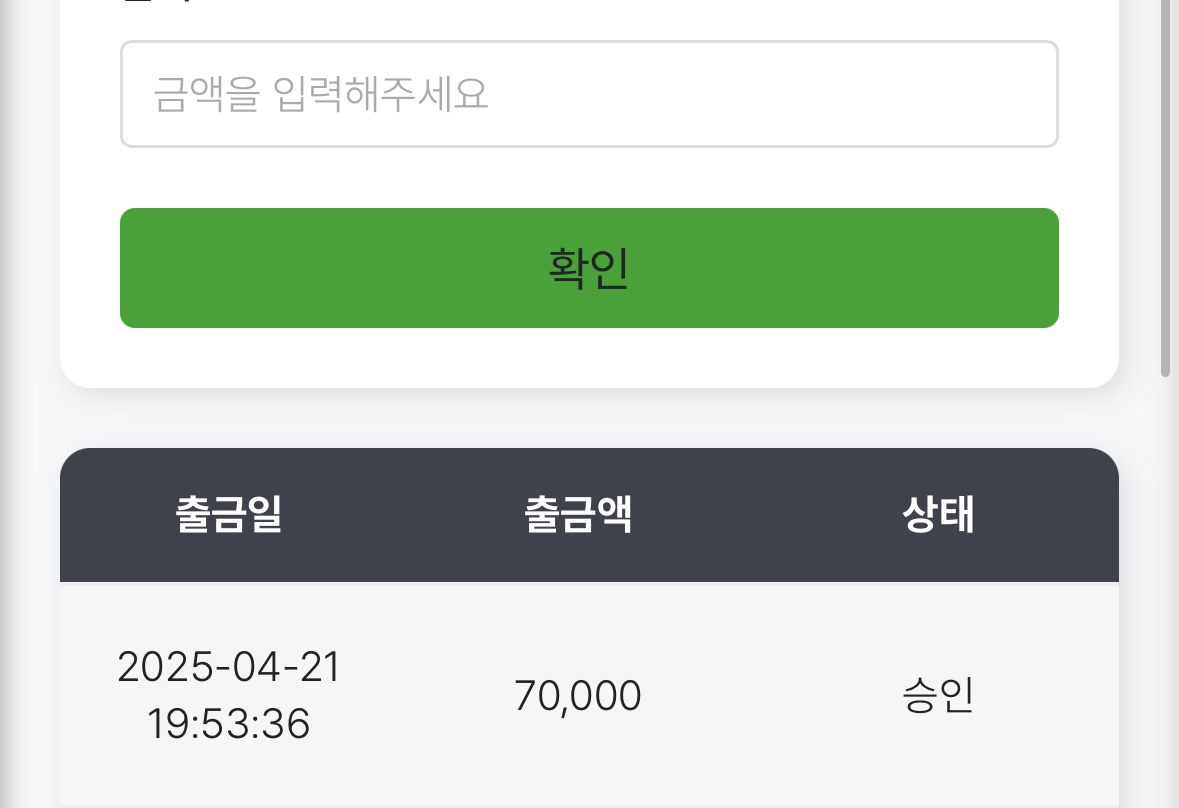Click the 확인 label on the green button
This screenshot has width=1179, height=808.
pos(588,268)
